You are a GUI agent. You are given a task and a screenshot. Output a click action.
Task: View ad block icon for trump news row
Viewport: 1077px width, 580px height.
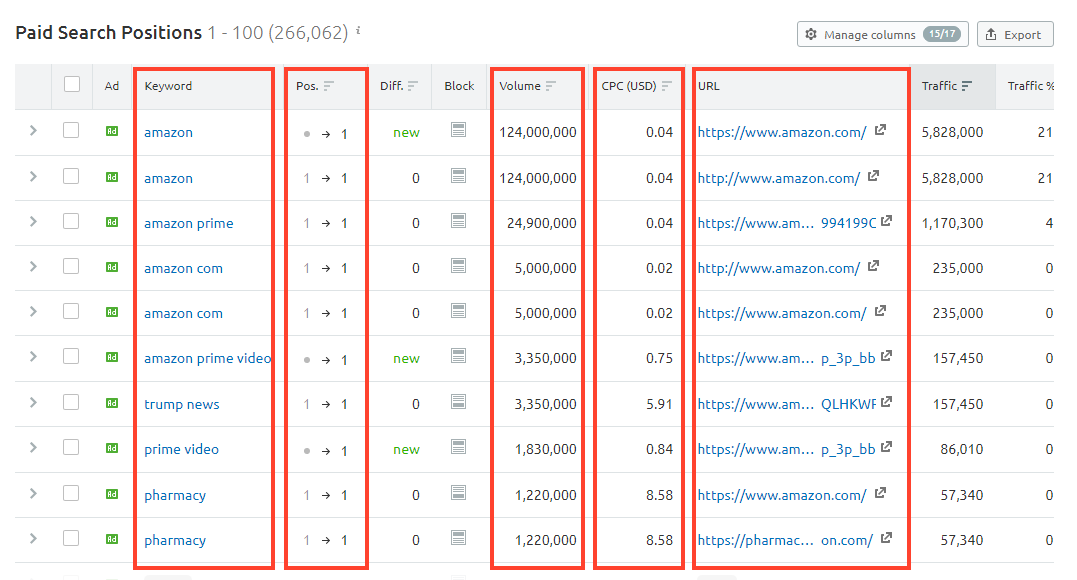tap(459, 402)
